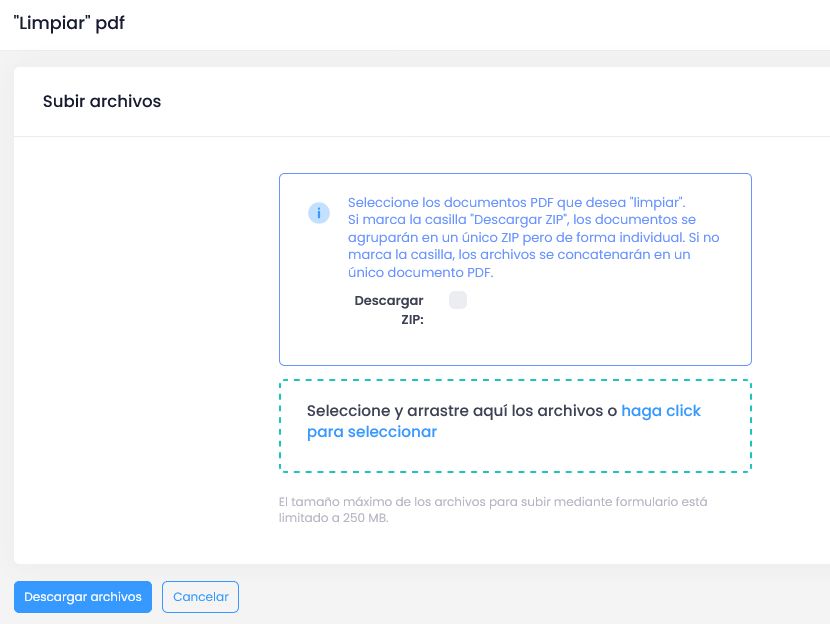Viewport: 830px width, 624px height.
Task: Click the "Descargar ZIP:" label text
Action: (389, 310)
